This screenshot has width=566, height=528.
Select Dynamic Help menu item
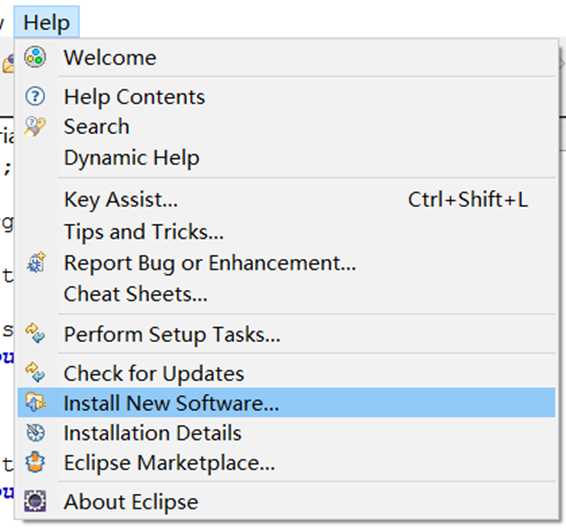pyautogui.click(x=287, y=158)
